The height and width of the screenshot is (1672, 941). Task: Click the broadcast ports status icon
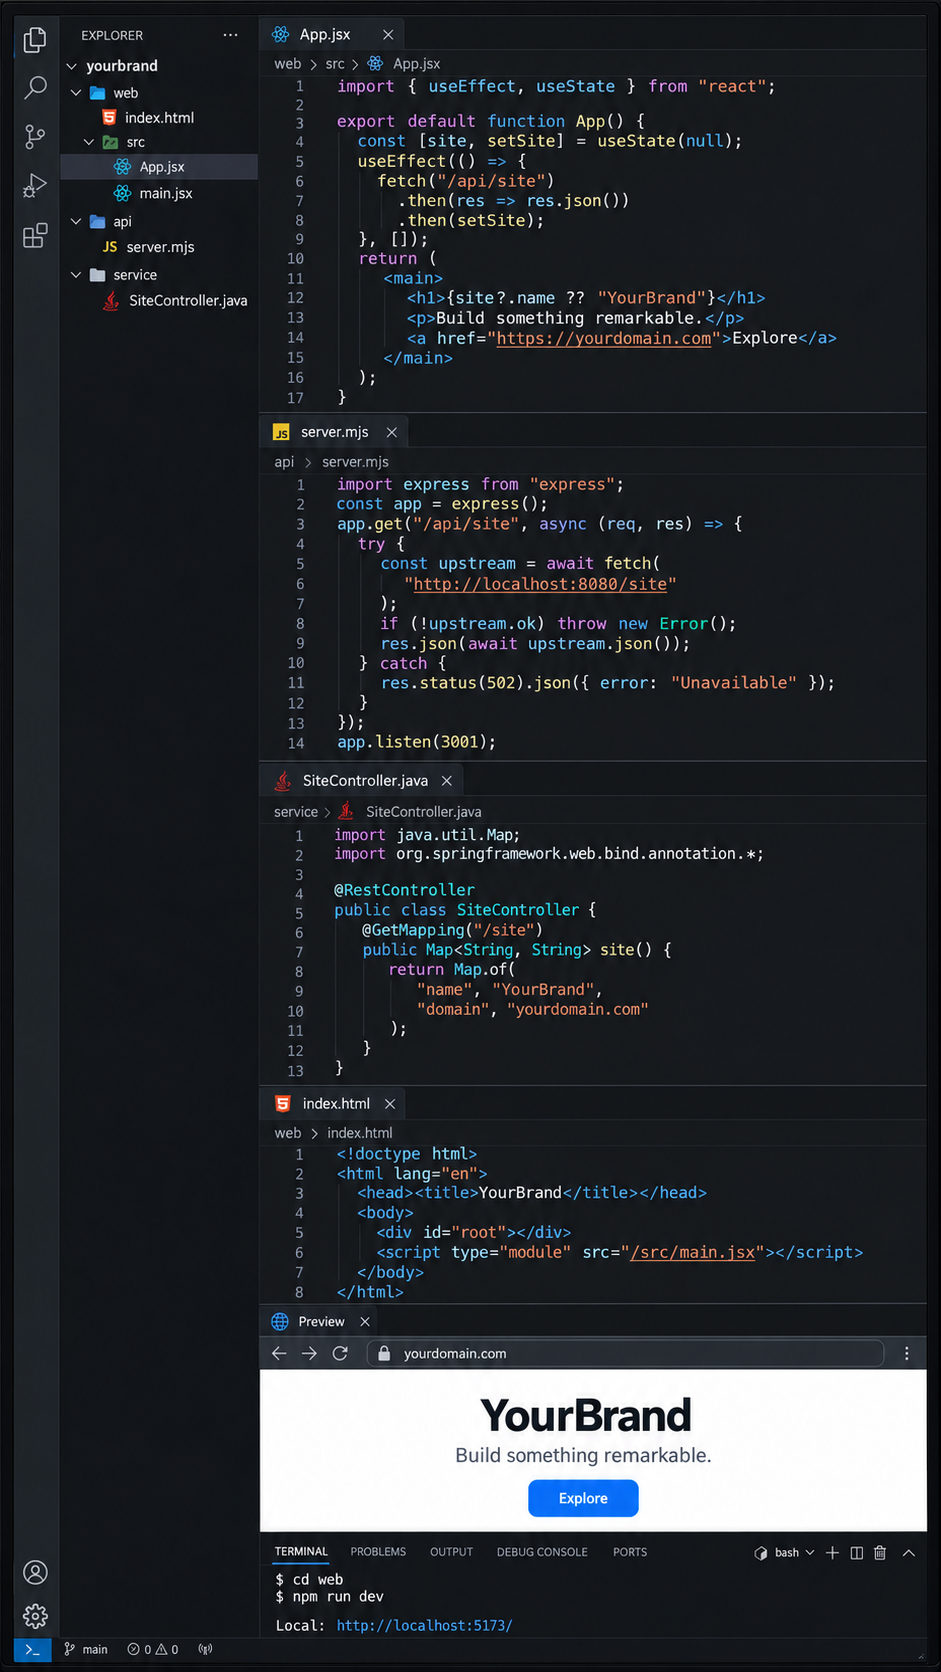[x=205, y=1650]
